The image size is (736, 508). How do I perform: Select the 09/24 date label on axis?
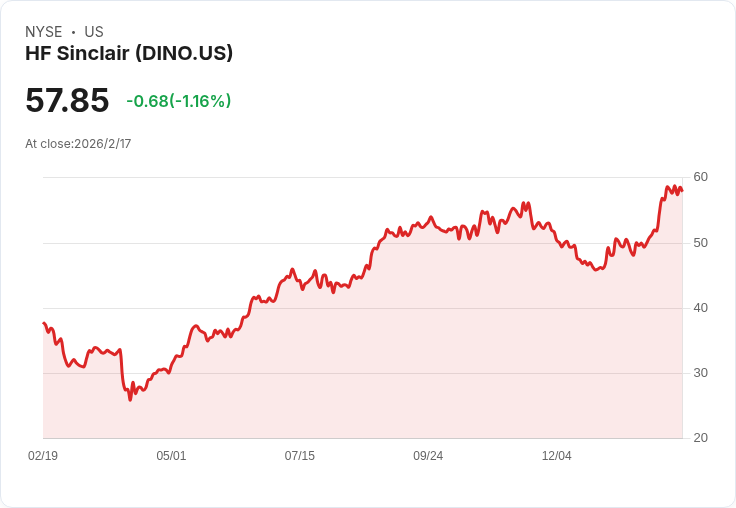coord(428,455)
